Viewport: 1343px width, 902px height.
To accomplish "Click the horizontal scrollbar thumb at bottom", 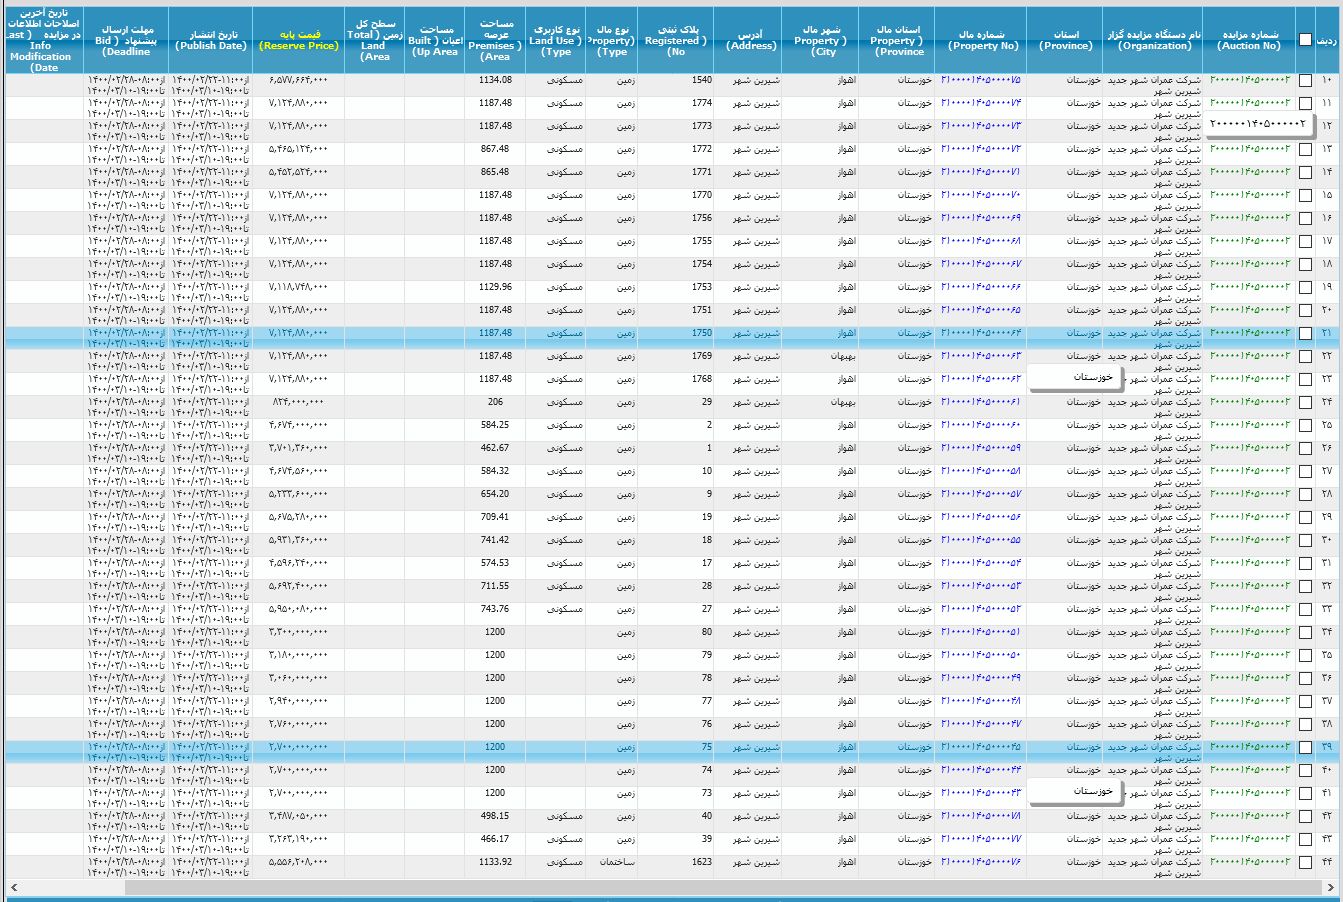I will click(x=725, y=887).
